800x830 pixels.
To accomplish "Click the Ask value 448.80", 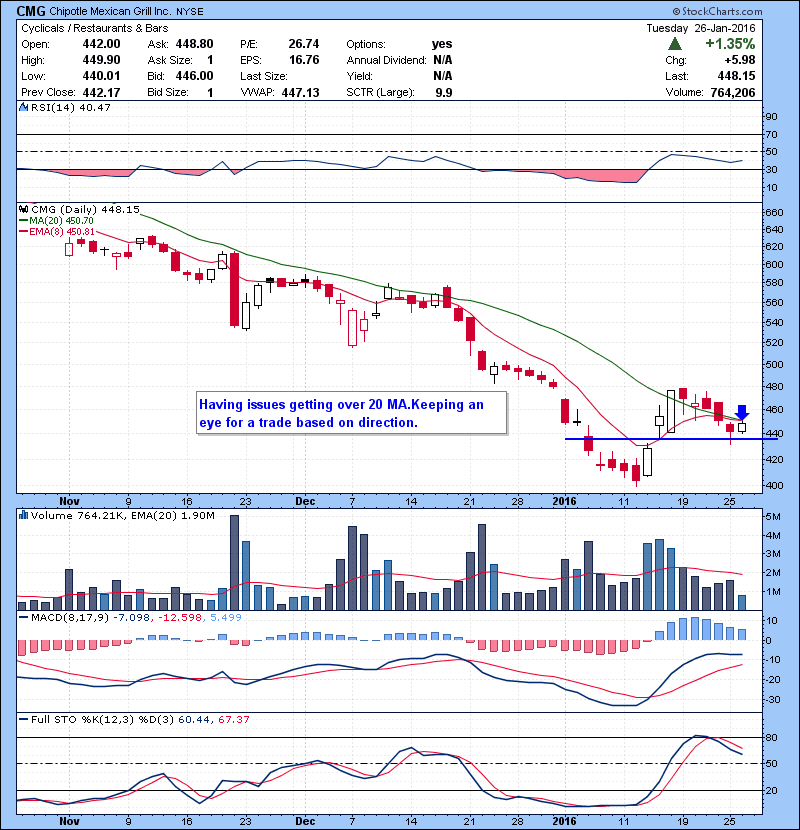I will click(194, 44).
